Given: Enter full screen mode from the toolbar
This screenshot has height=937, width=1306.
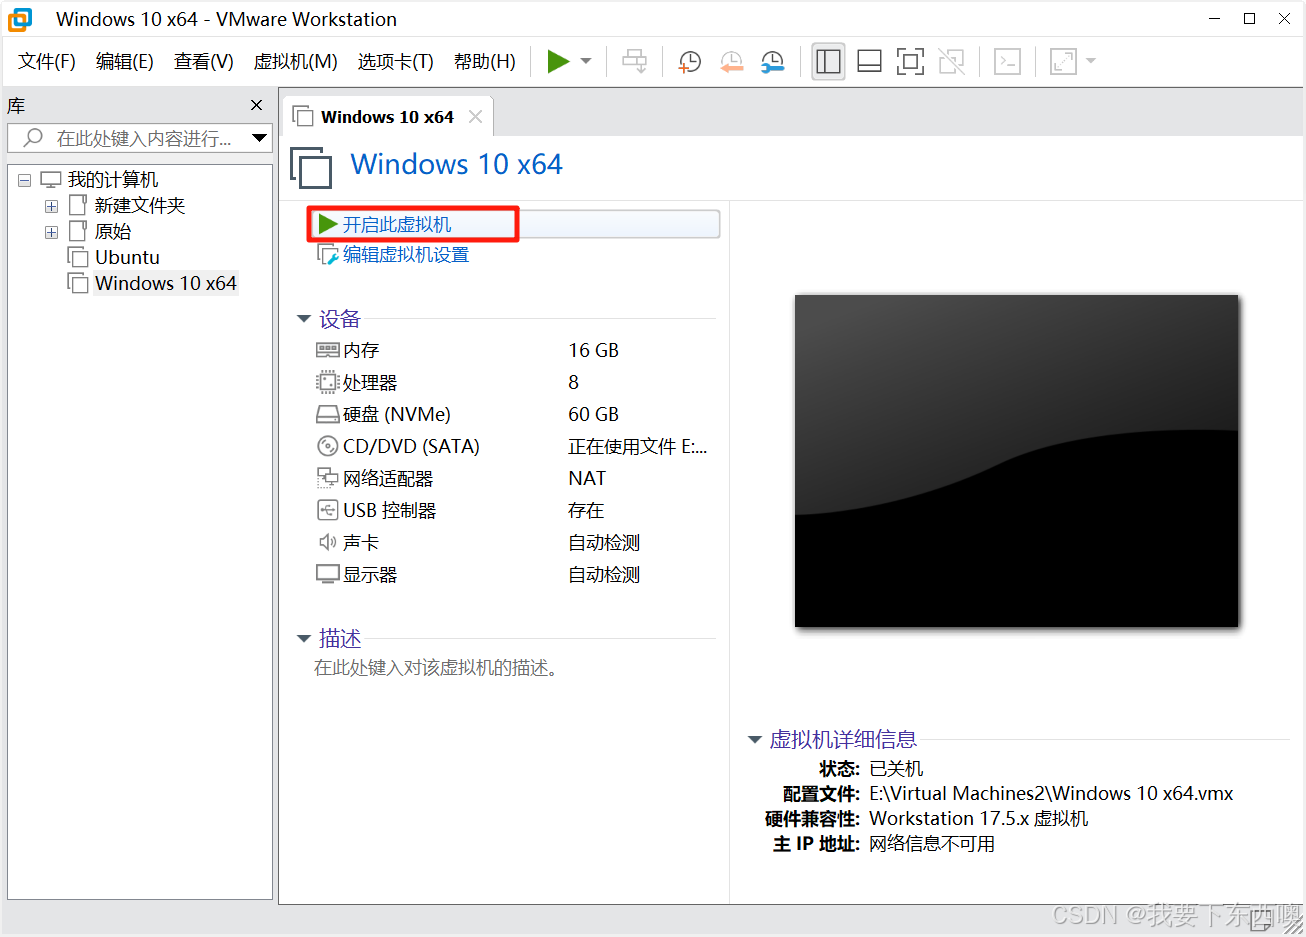Looking at the screenshot, I should (x=910, y=62).
